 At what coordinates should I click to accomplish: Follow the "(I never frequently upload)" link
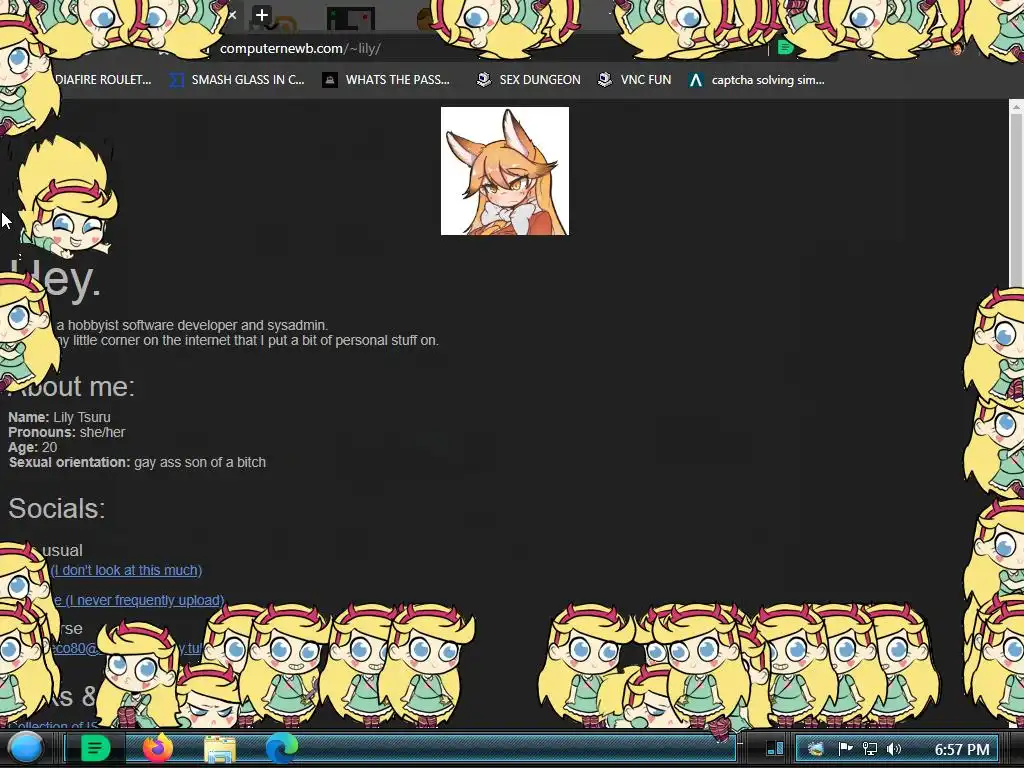pyautogui.click(x=141, y=600)
